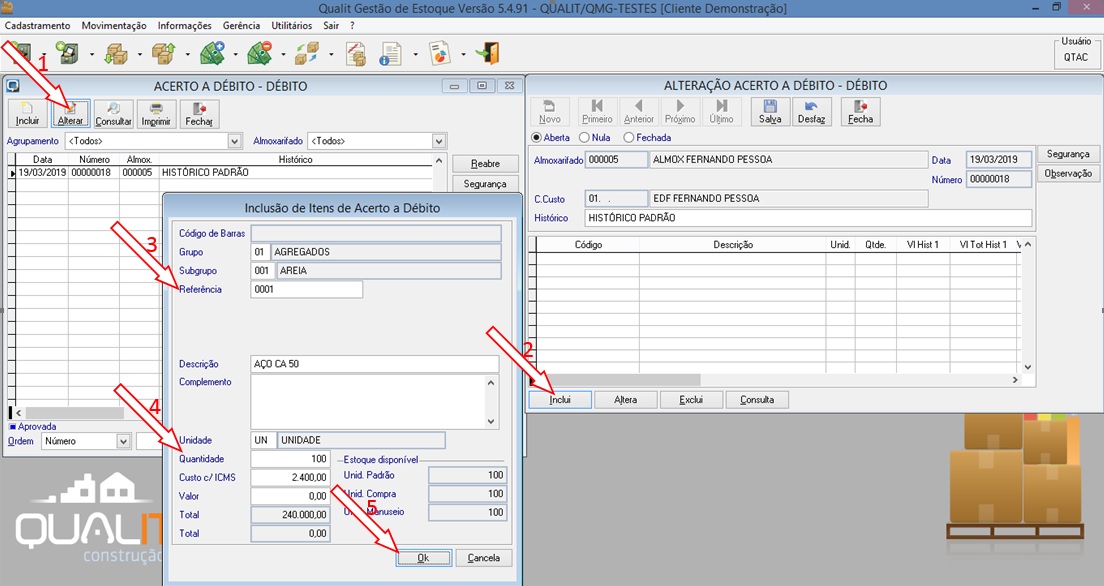The image size is (1104, 586).
Task: Click boxes with up arrow toolbar icon
Action: pos(163,54)
